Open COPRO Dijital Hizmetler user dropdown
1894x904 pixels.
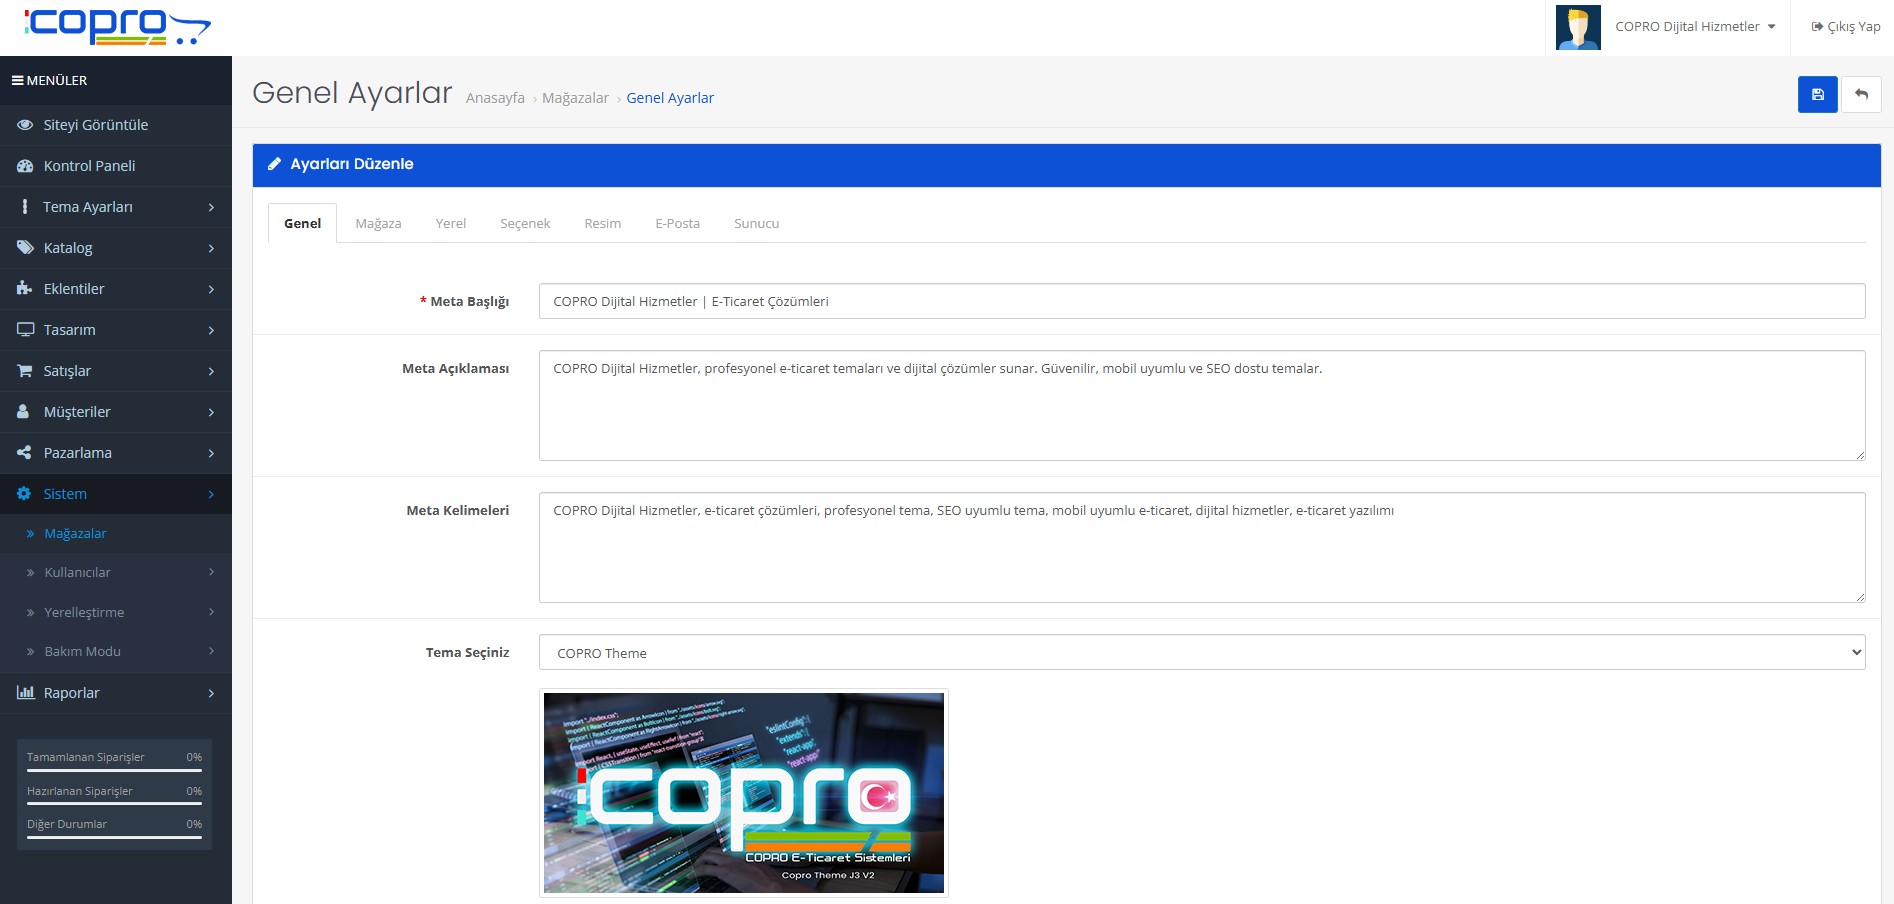click(1695, 27)
